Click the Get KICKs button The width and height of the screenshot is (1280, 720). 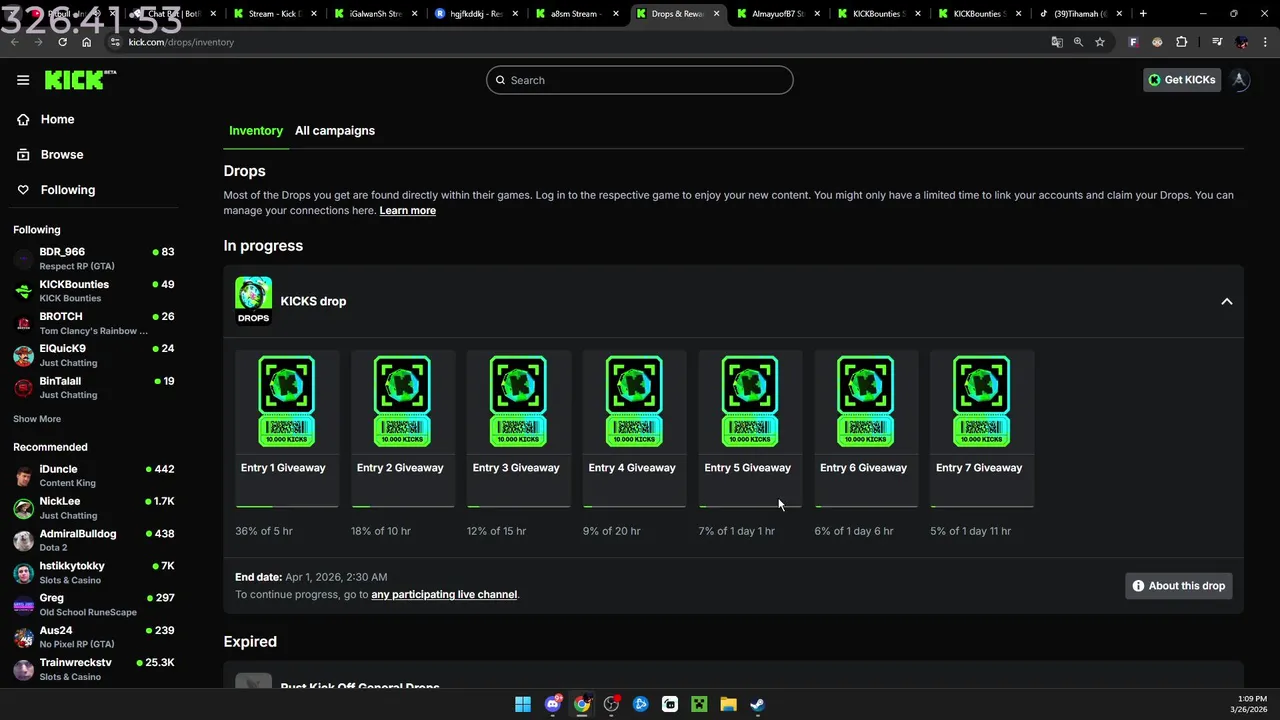[x=1182, y=80]
